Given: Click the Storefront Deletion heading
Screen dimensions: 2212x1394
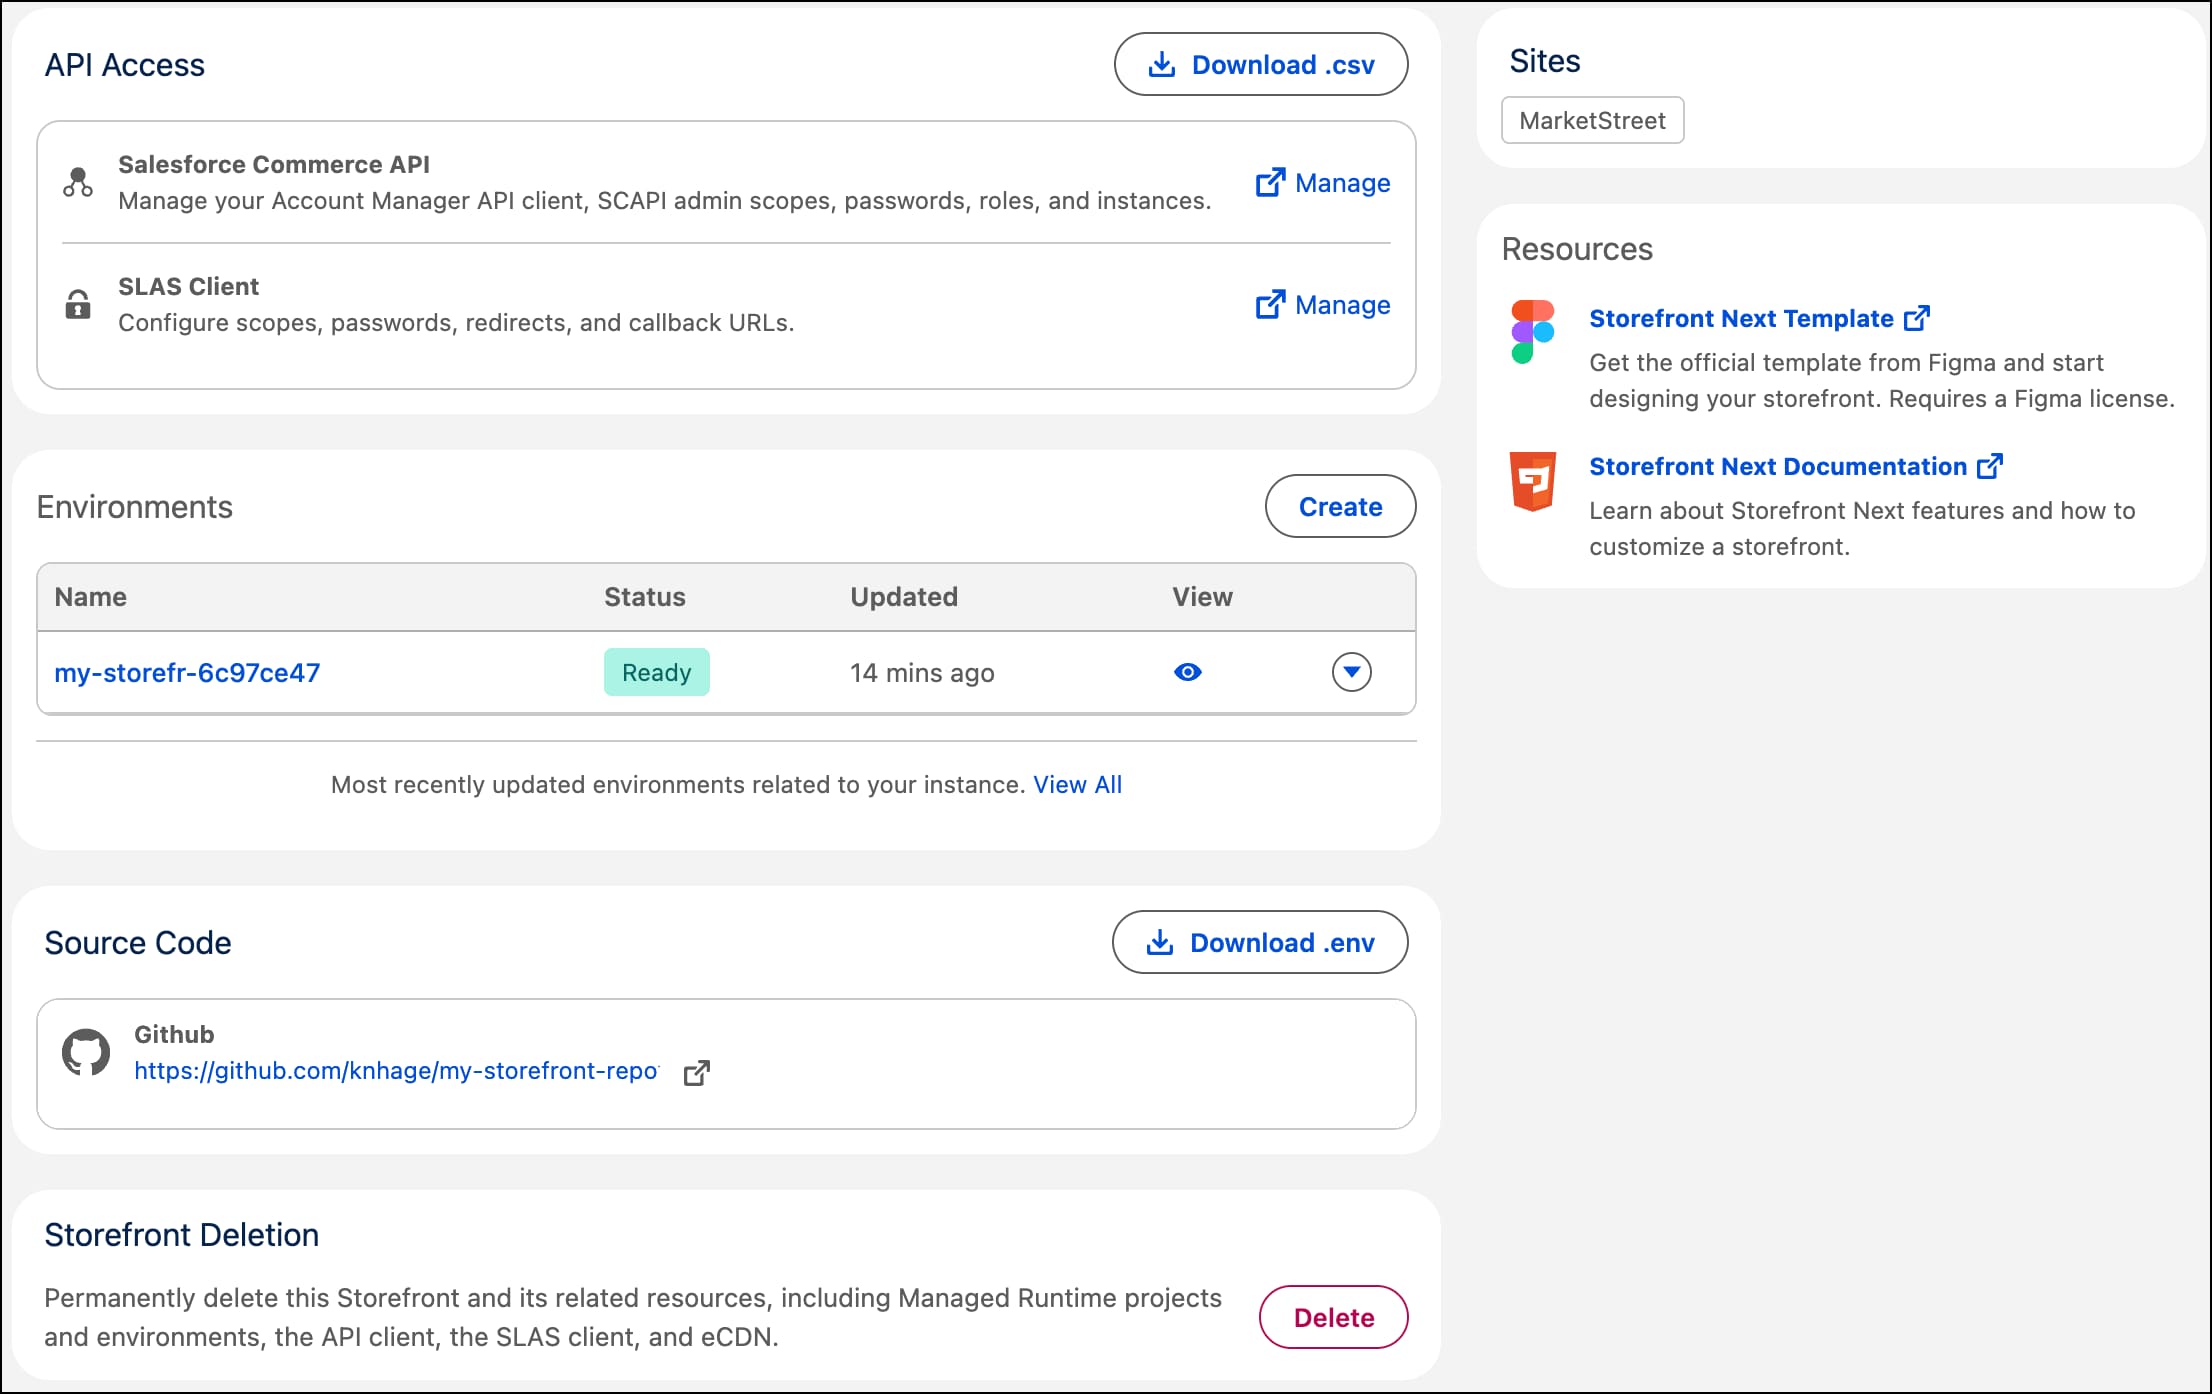Looking at the screenshot, I should (182, 1235).
